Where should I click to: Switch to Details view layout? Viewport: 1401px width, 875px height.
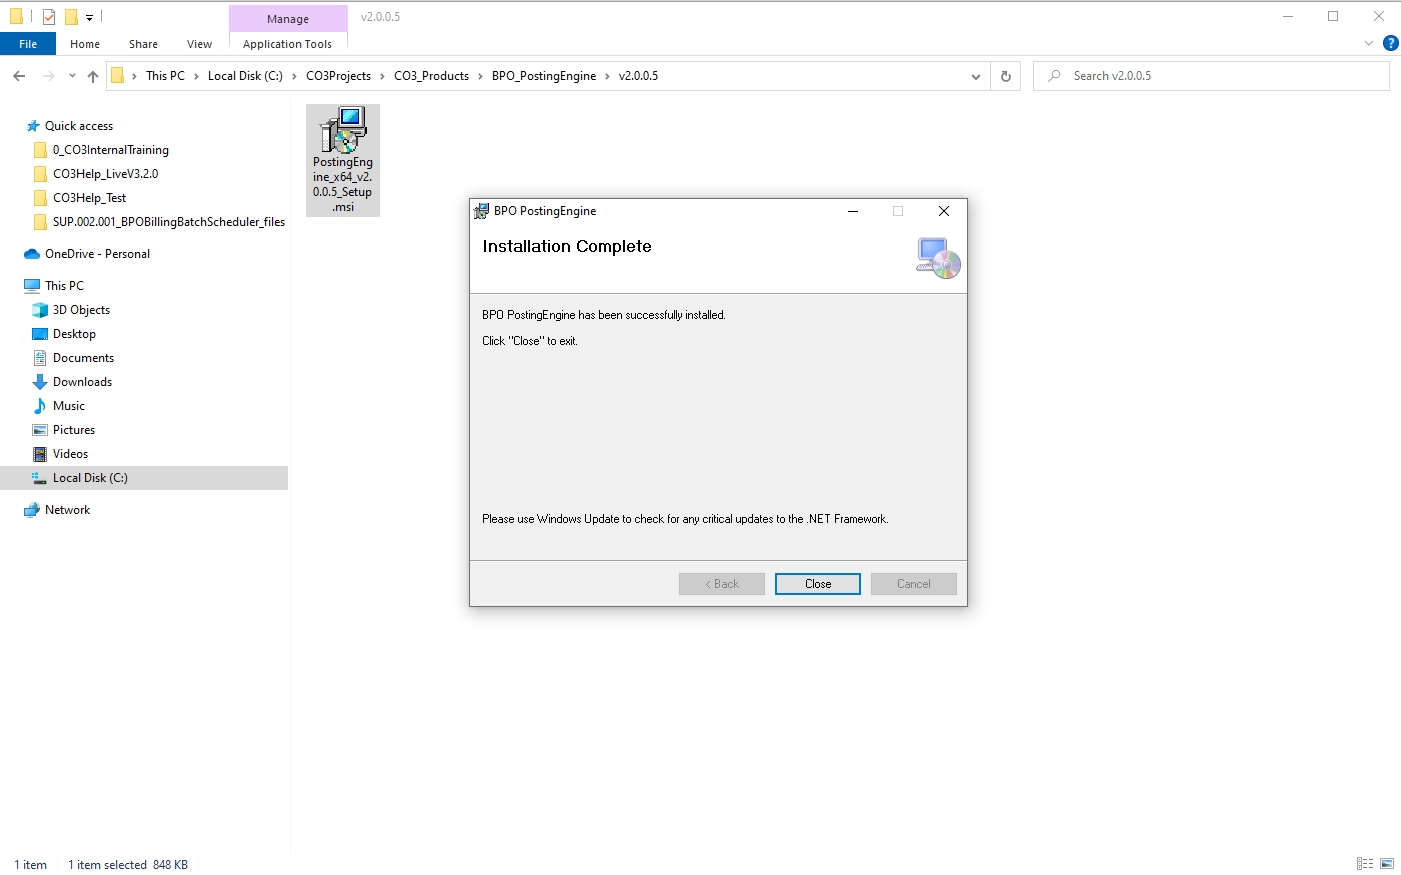[x=1365, y=864]
